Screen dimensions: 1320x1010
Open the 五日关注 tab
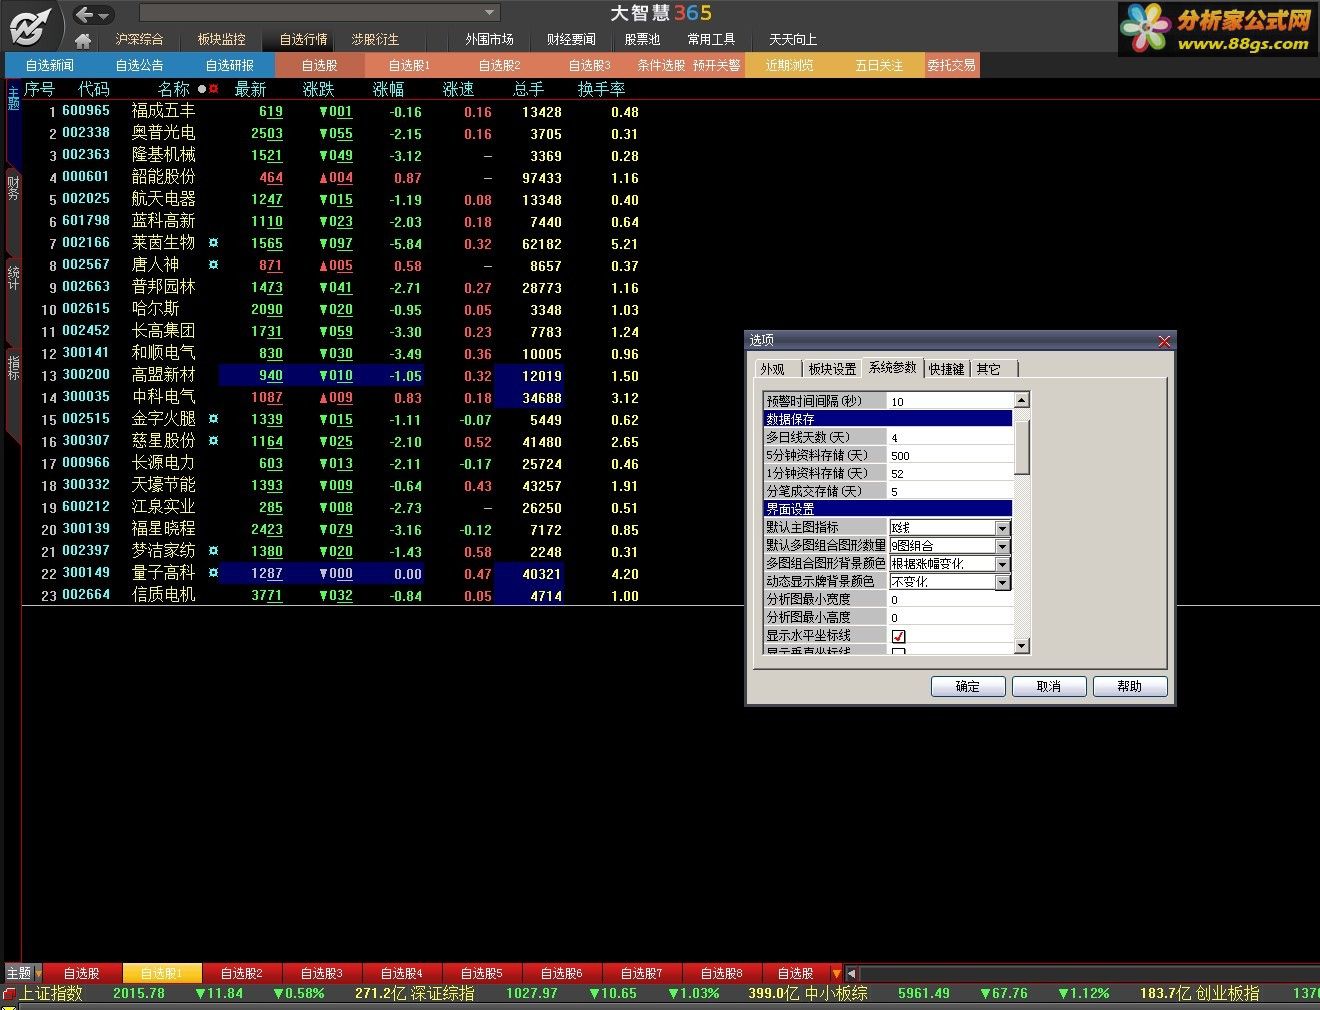(879, 65)
